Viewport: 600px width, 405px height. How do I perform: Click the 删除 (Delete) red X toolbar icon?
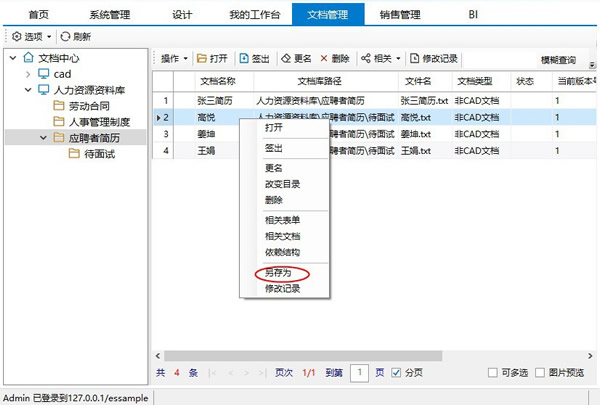pyautogui.click(x=324, y=59)
